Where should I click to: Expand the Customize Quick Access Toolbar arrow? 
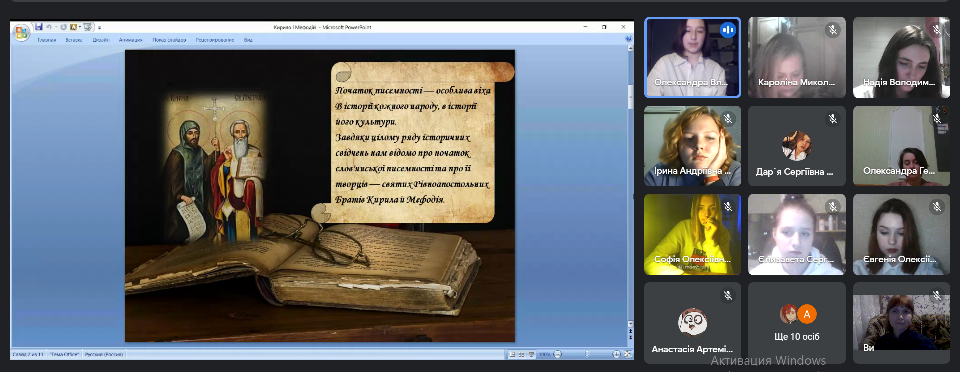[x=99, y=28]
